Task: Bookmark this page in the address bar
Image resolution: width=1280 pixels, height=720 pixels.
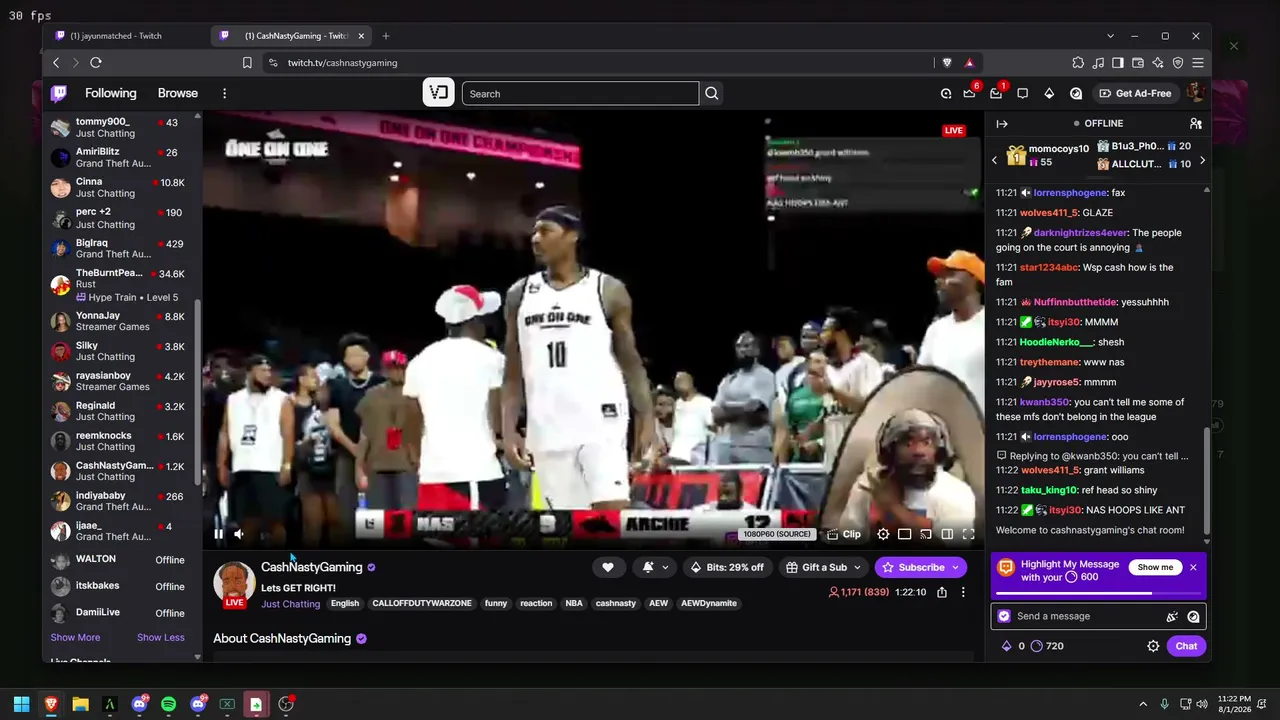Action: pos(247,62)
